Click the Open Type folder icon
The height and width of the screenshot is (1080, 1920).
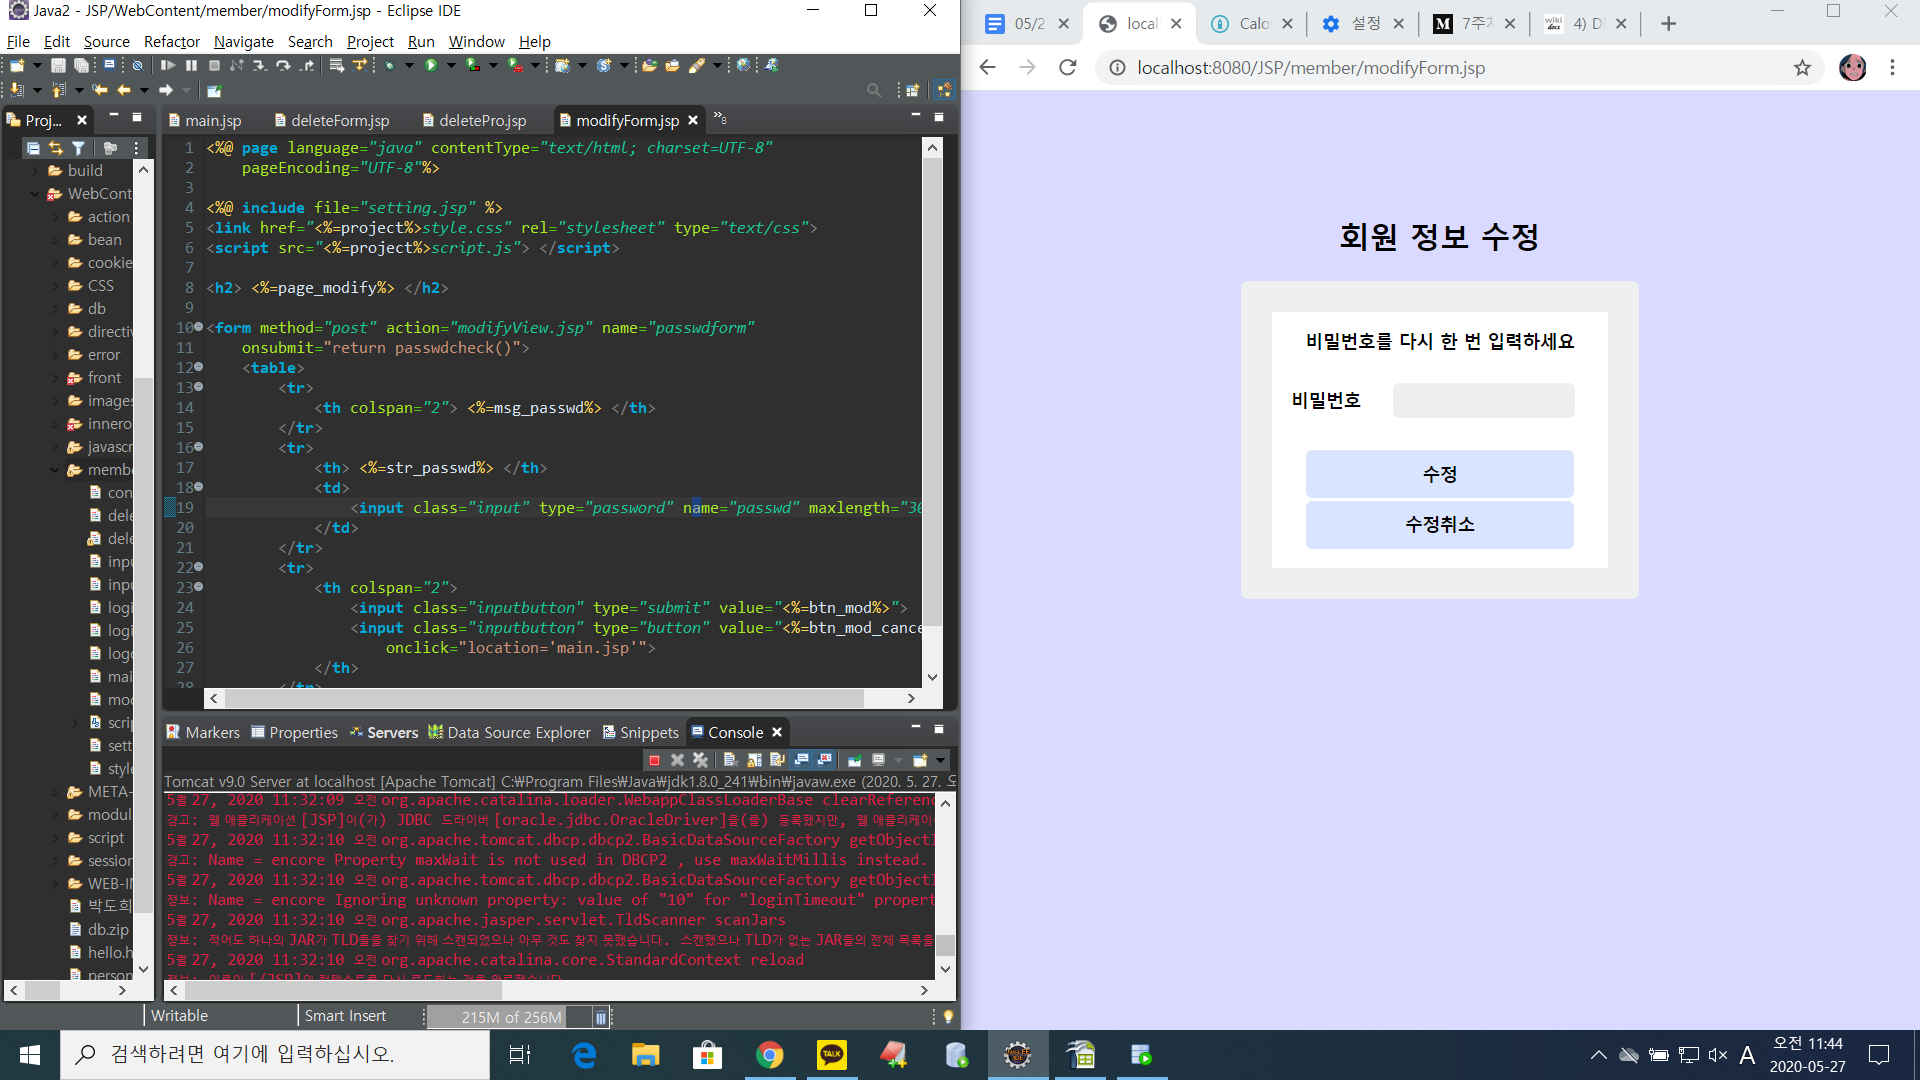[650, 65]
